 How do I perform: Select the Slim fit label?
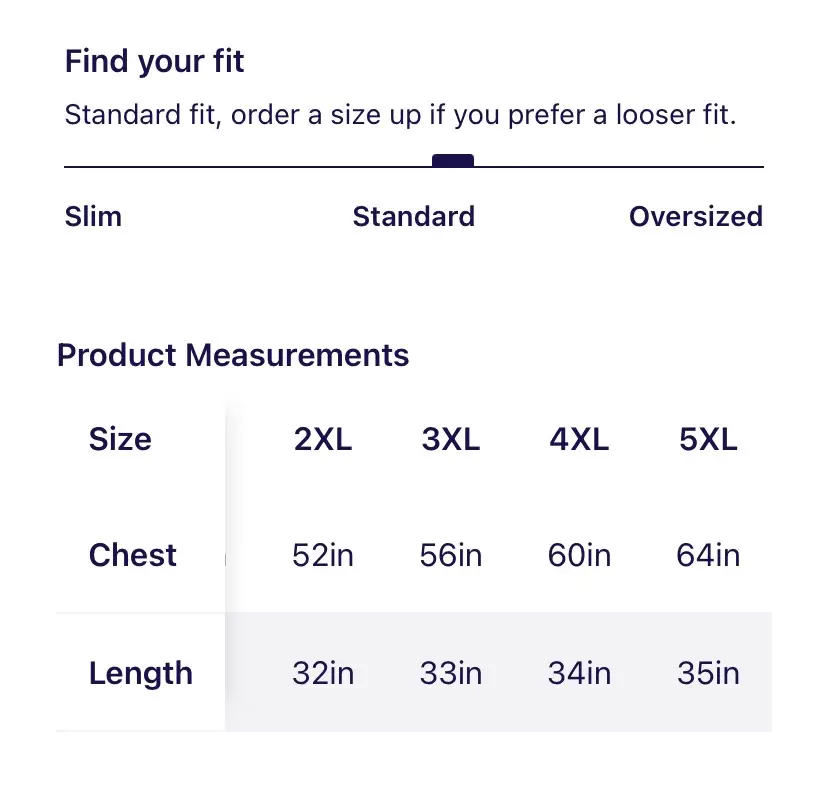point(93,217)
